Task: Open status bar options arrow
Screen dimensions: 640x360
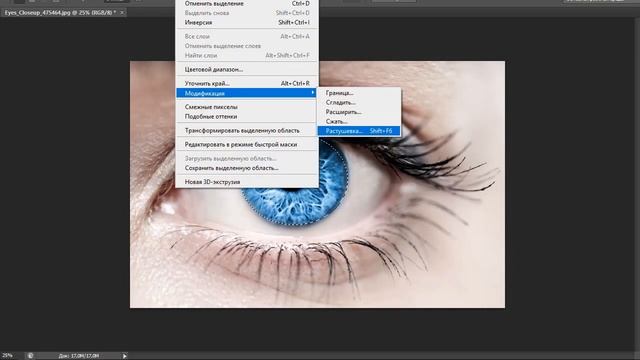Action: click(124, 356)
